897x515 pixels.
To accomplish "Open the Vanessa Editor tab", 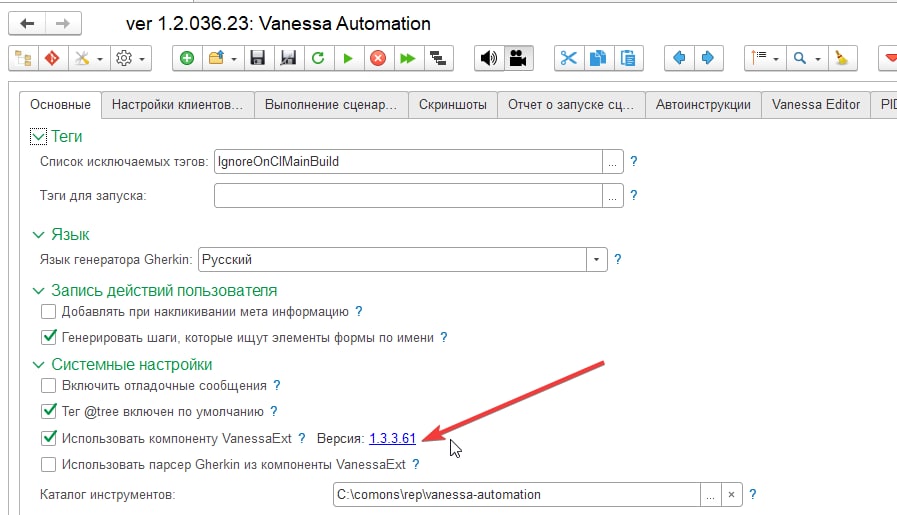I will (816, 105).
